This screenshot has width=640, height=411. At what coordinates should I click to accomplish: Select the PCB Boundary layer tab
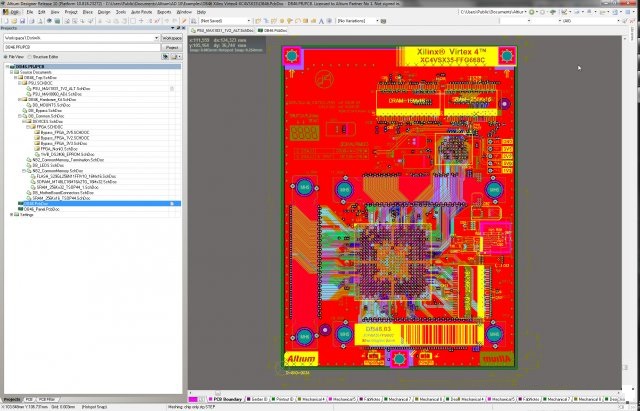click(x=225, y=399)
